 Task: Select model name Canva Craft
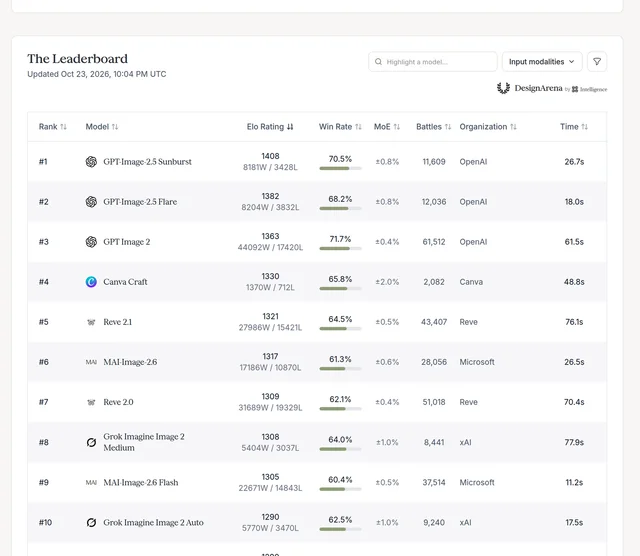coord(125,282)
